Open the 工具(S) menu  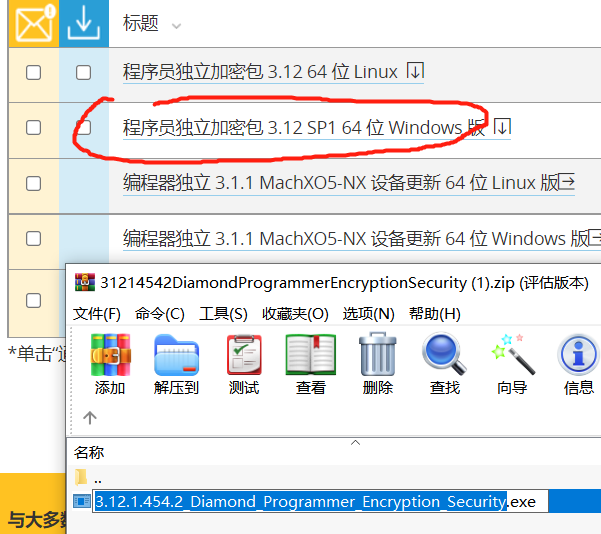pyautogui.click(x=223, y=314)
